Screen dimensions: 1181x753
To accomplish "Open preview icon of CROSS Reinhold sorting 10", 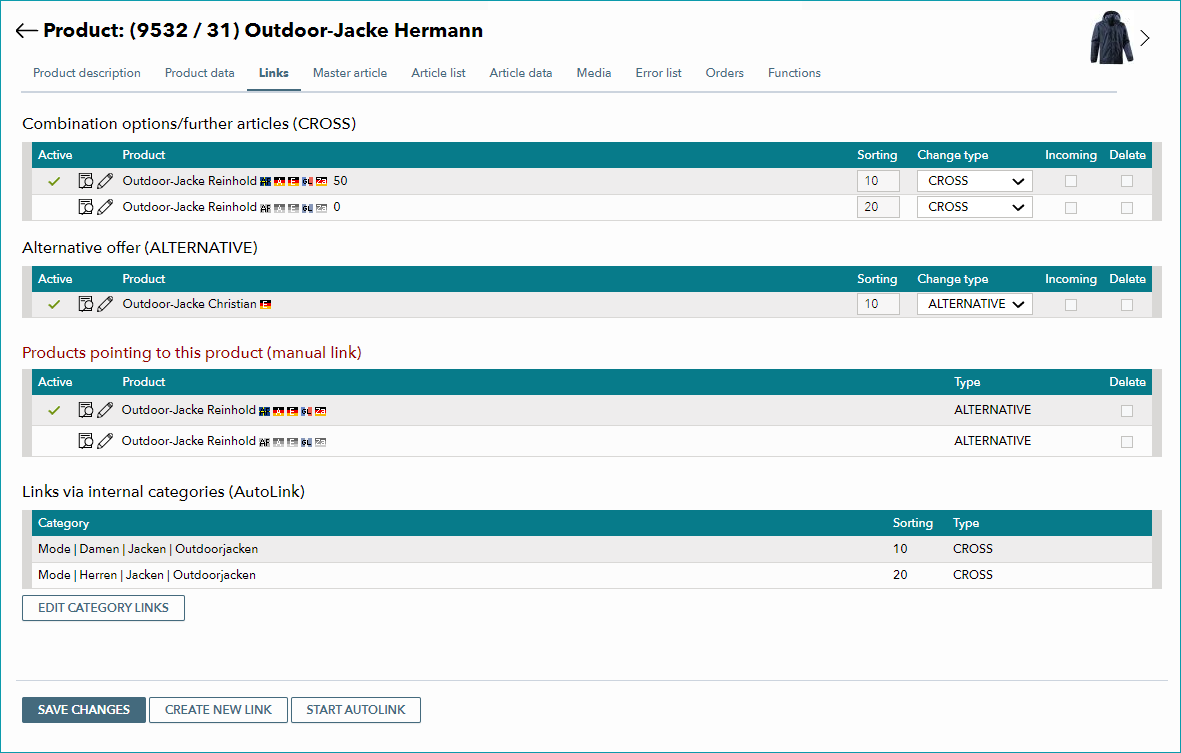I will pos(86,181).
